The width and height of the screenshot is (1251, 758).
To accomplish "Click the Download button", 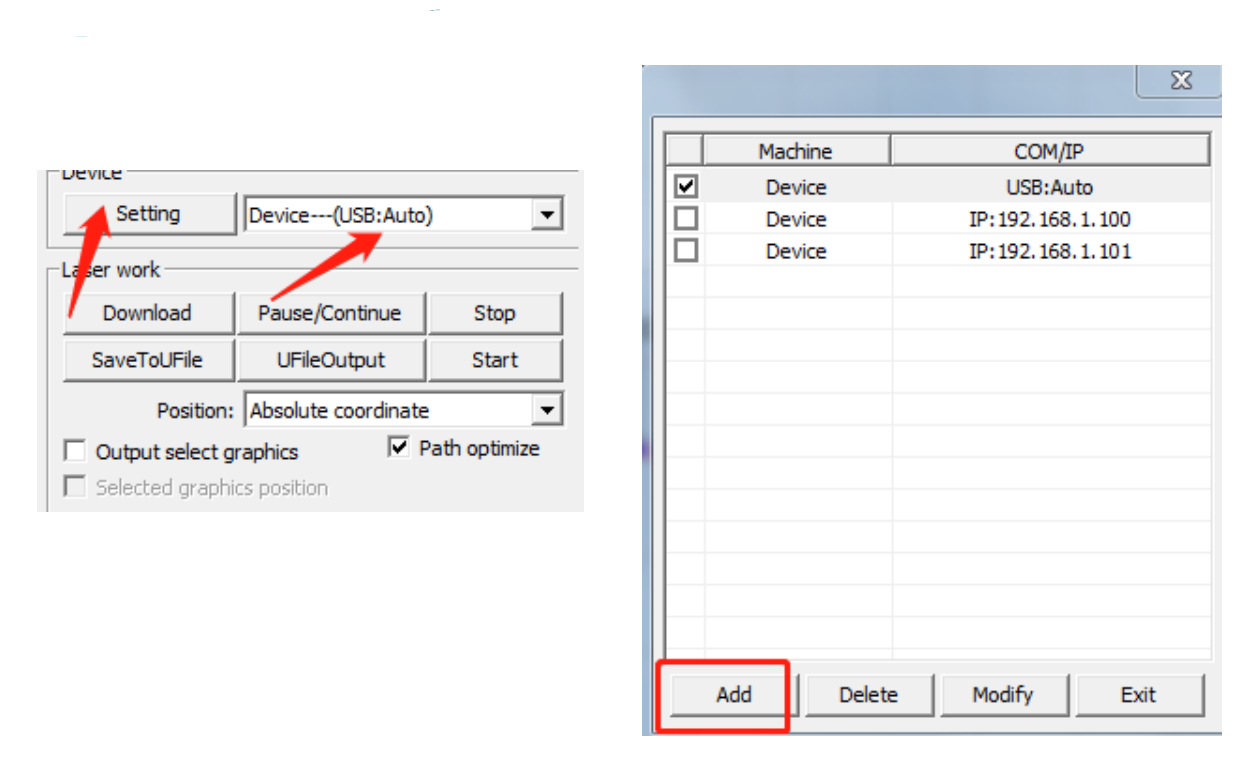I will point(147,313).
